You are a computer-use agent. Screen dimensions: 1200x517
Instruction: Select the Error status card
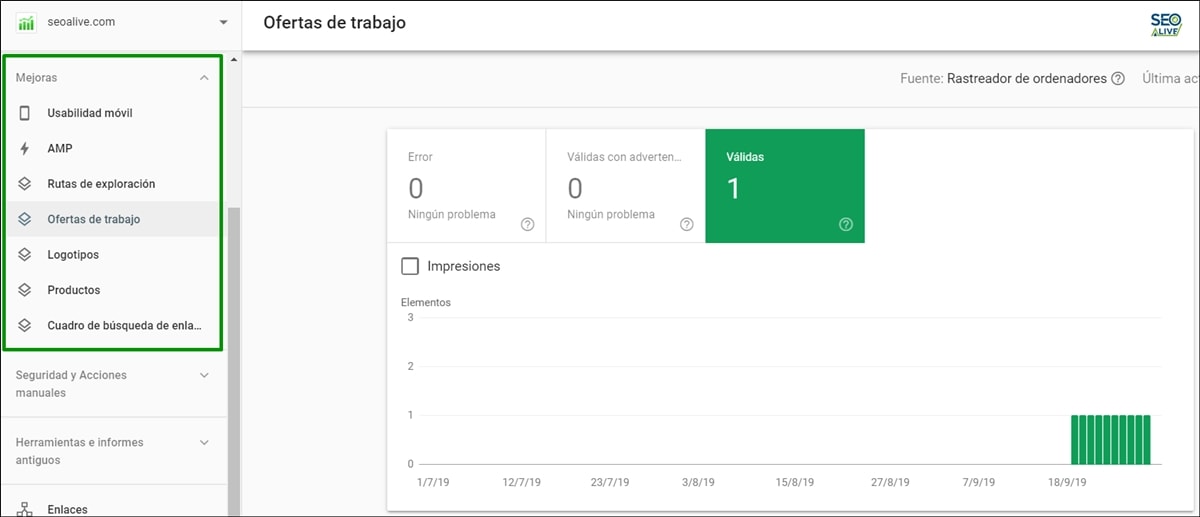(x=466, y=186)
